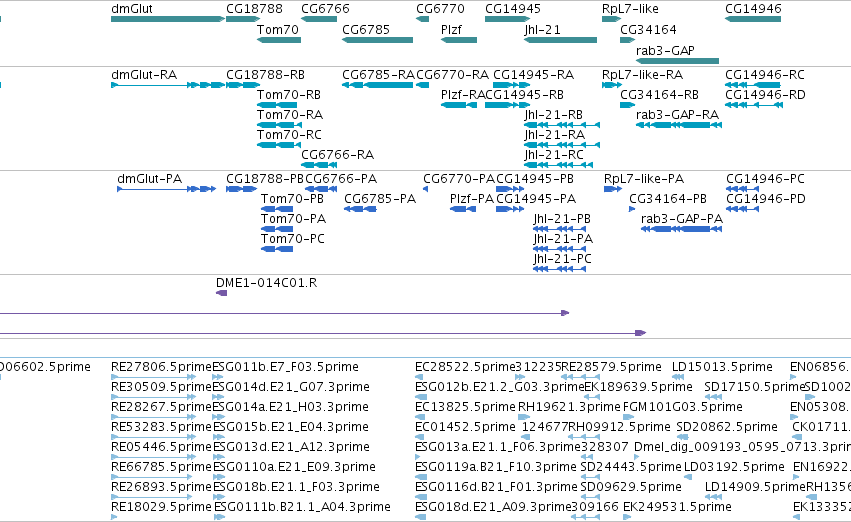The height and width of the screenshot is (522, 851).
Task: Select EST LD03192.5prime
Action: 734,467
